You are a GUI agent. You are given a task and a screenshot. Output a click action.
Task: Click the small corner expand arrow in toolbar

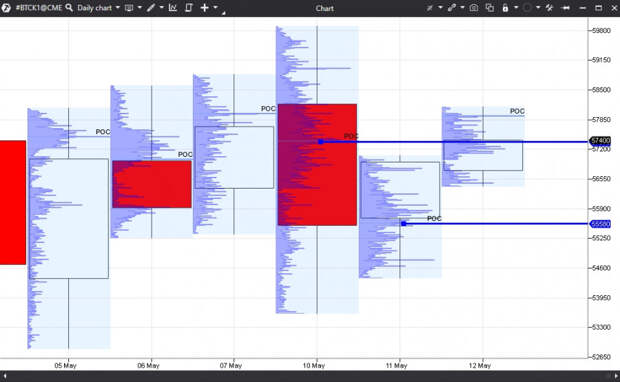click(223, 13)
